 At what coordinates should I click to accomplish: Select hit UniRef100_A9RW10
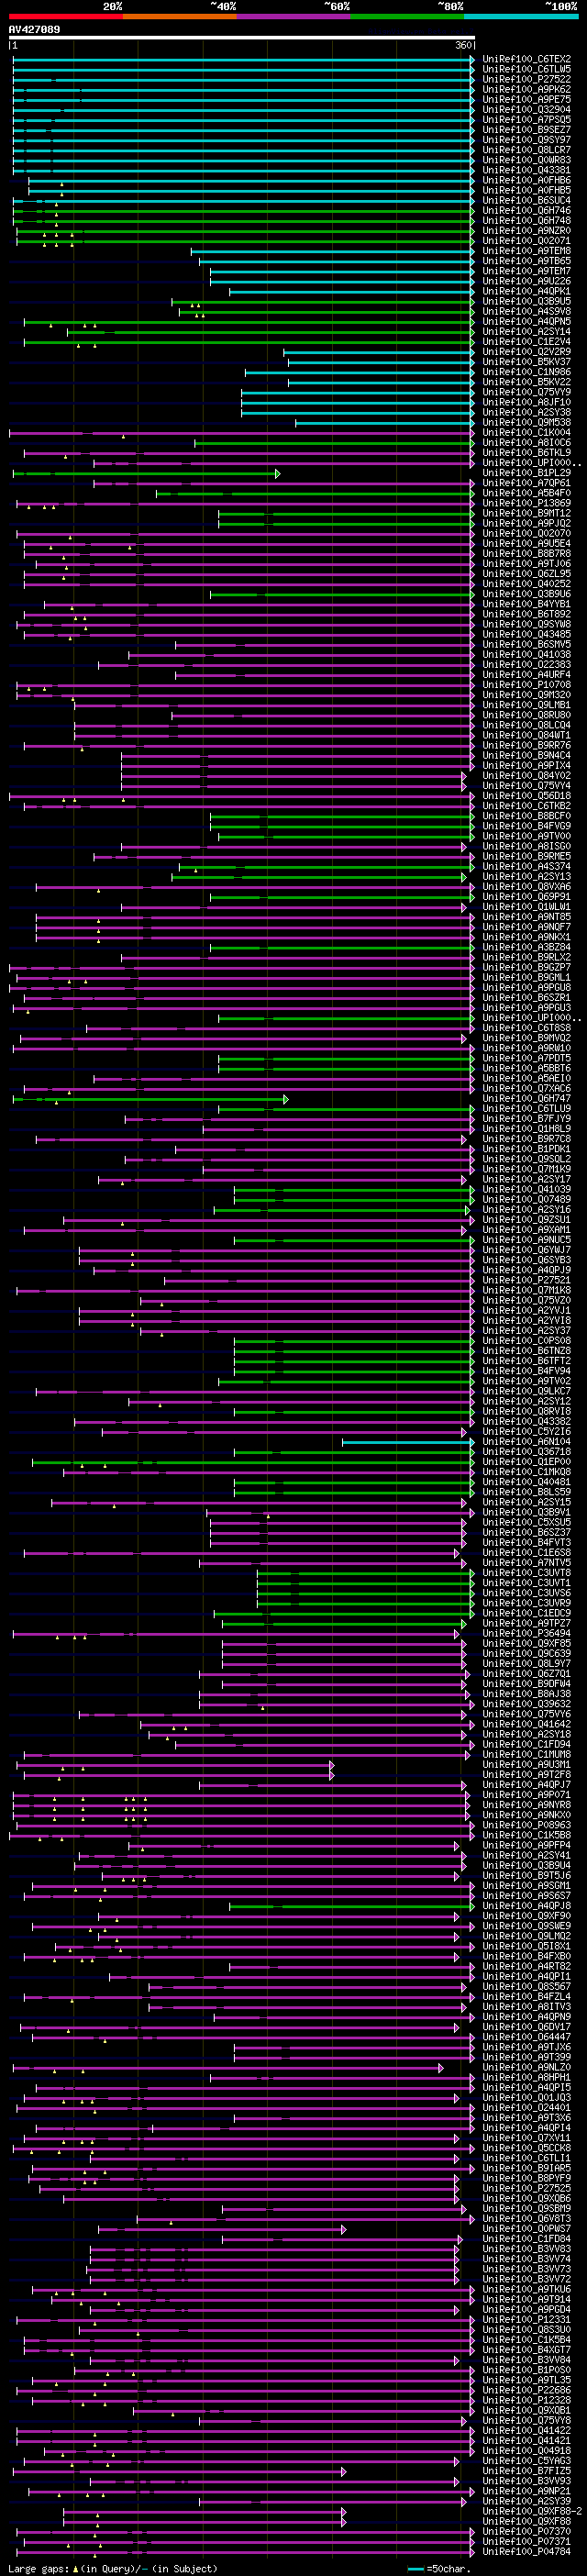(527, 1048)
